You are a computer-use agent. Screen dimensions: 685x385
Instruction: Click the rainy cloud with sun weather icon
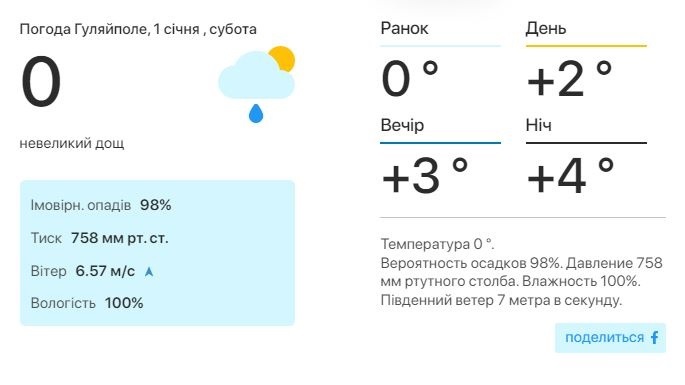tap(257, 84)
